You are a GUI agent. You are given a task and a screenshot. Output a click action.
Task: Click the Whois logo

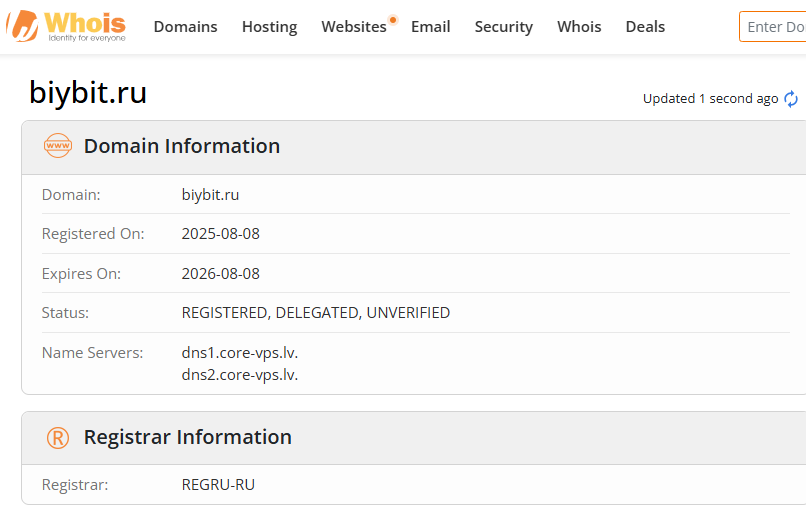(x=66, y=26)
